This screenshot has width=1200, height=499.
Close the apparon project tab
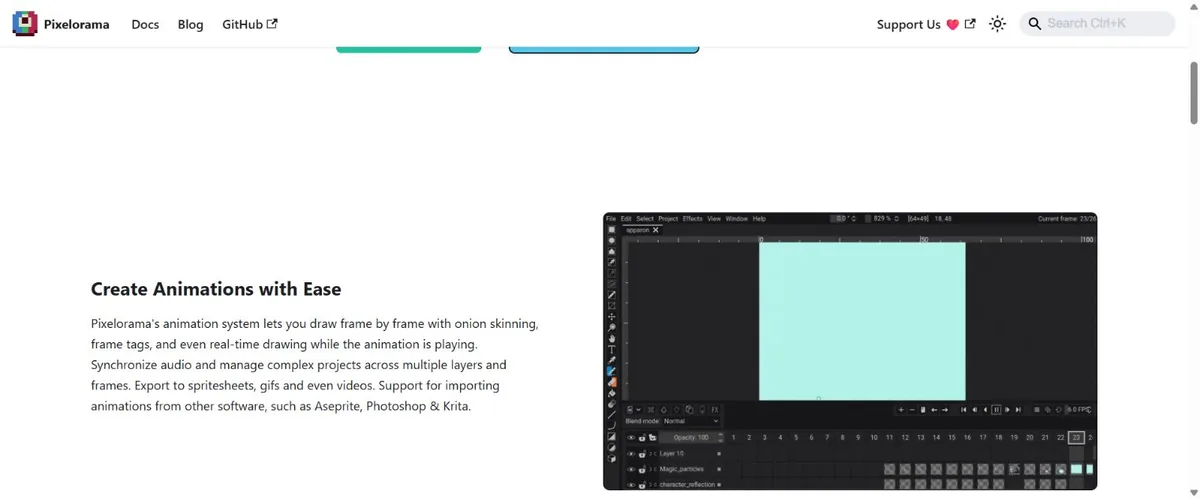click(x=656, y=230)
